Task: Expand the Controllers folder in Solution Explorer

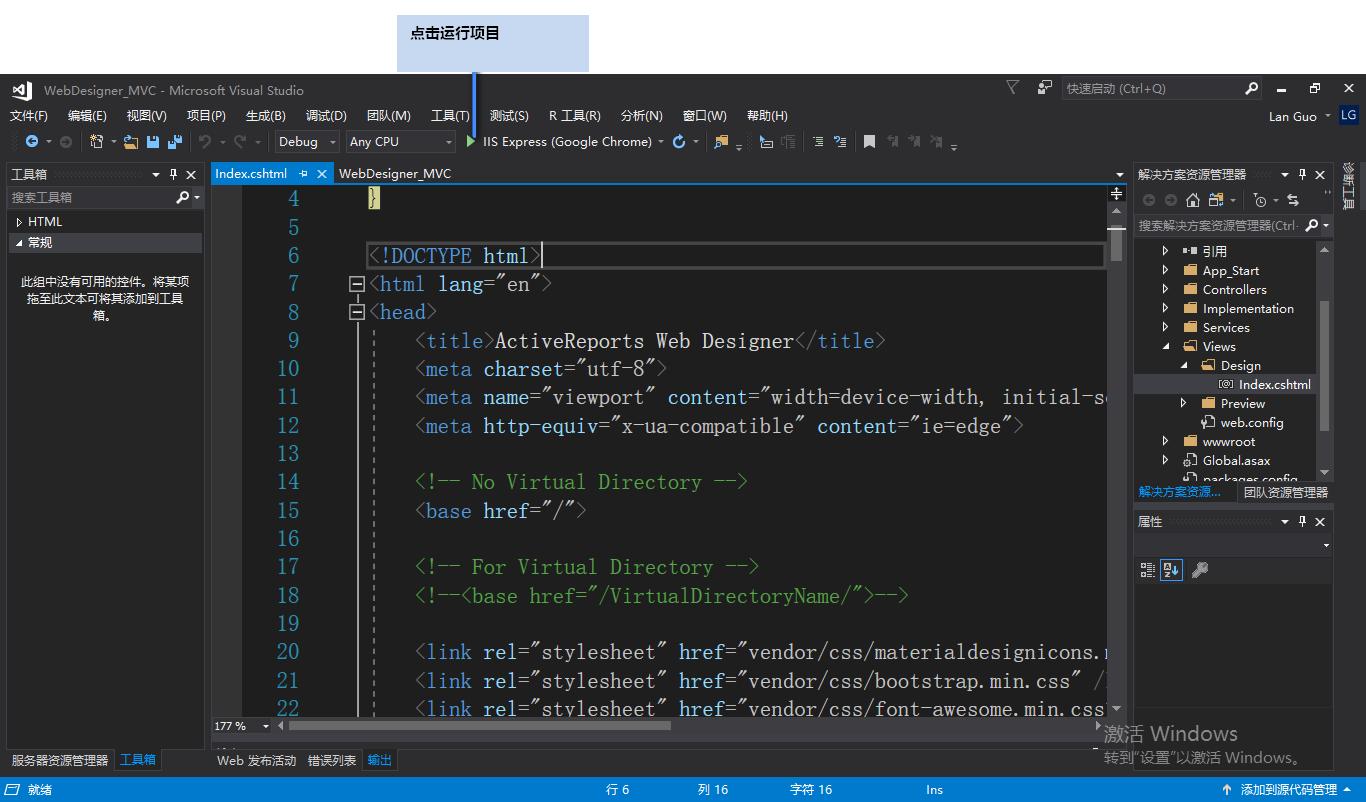Action: click(1163, 289)
